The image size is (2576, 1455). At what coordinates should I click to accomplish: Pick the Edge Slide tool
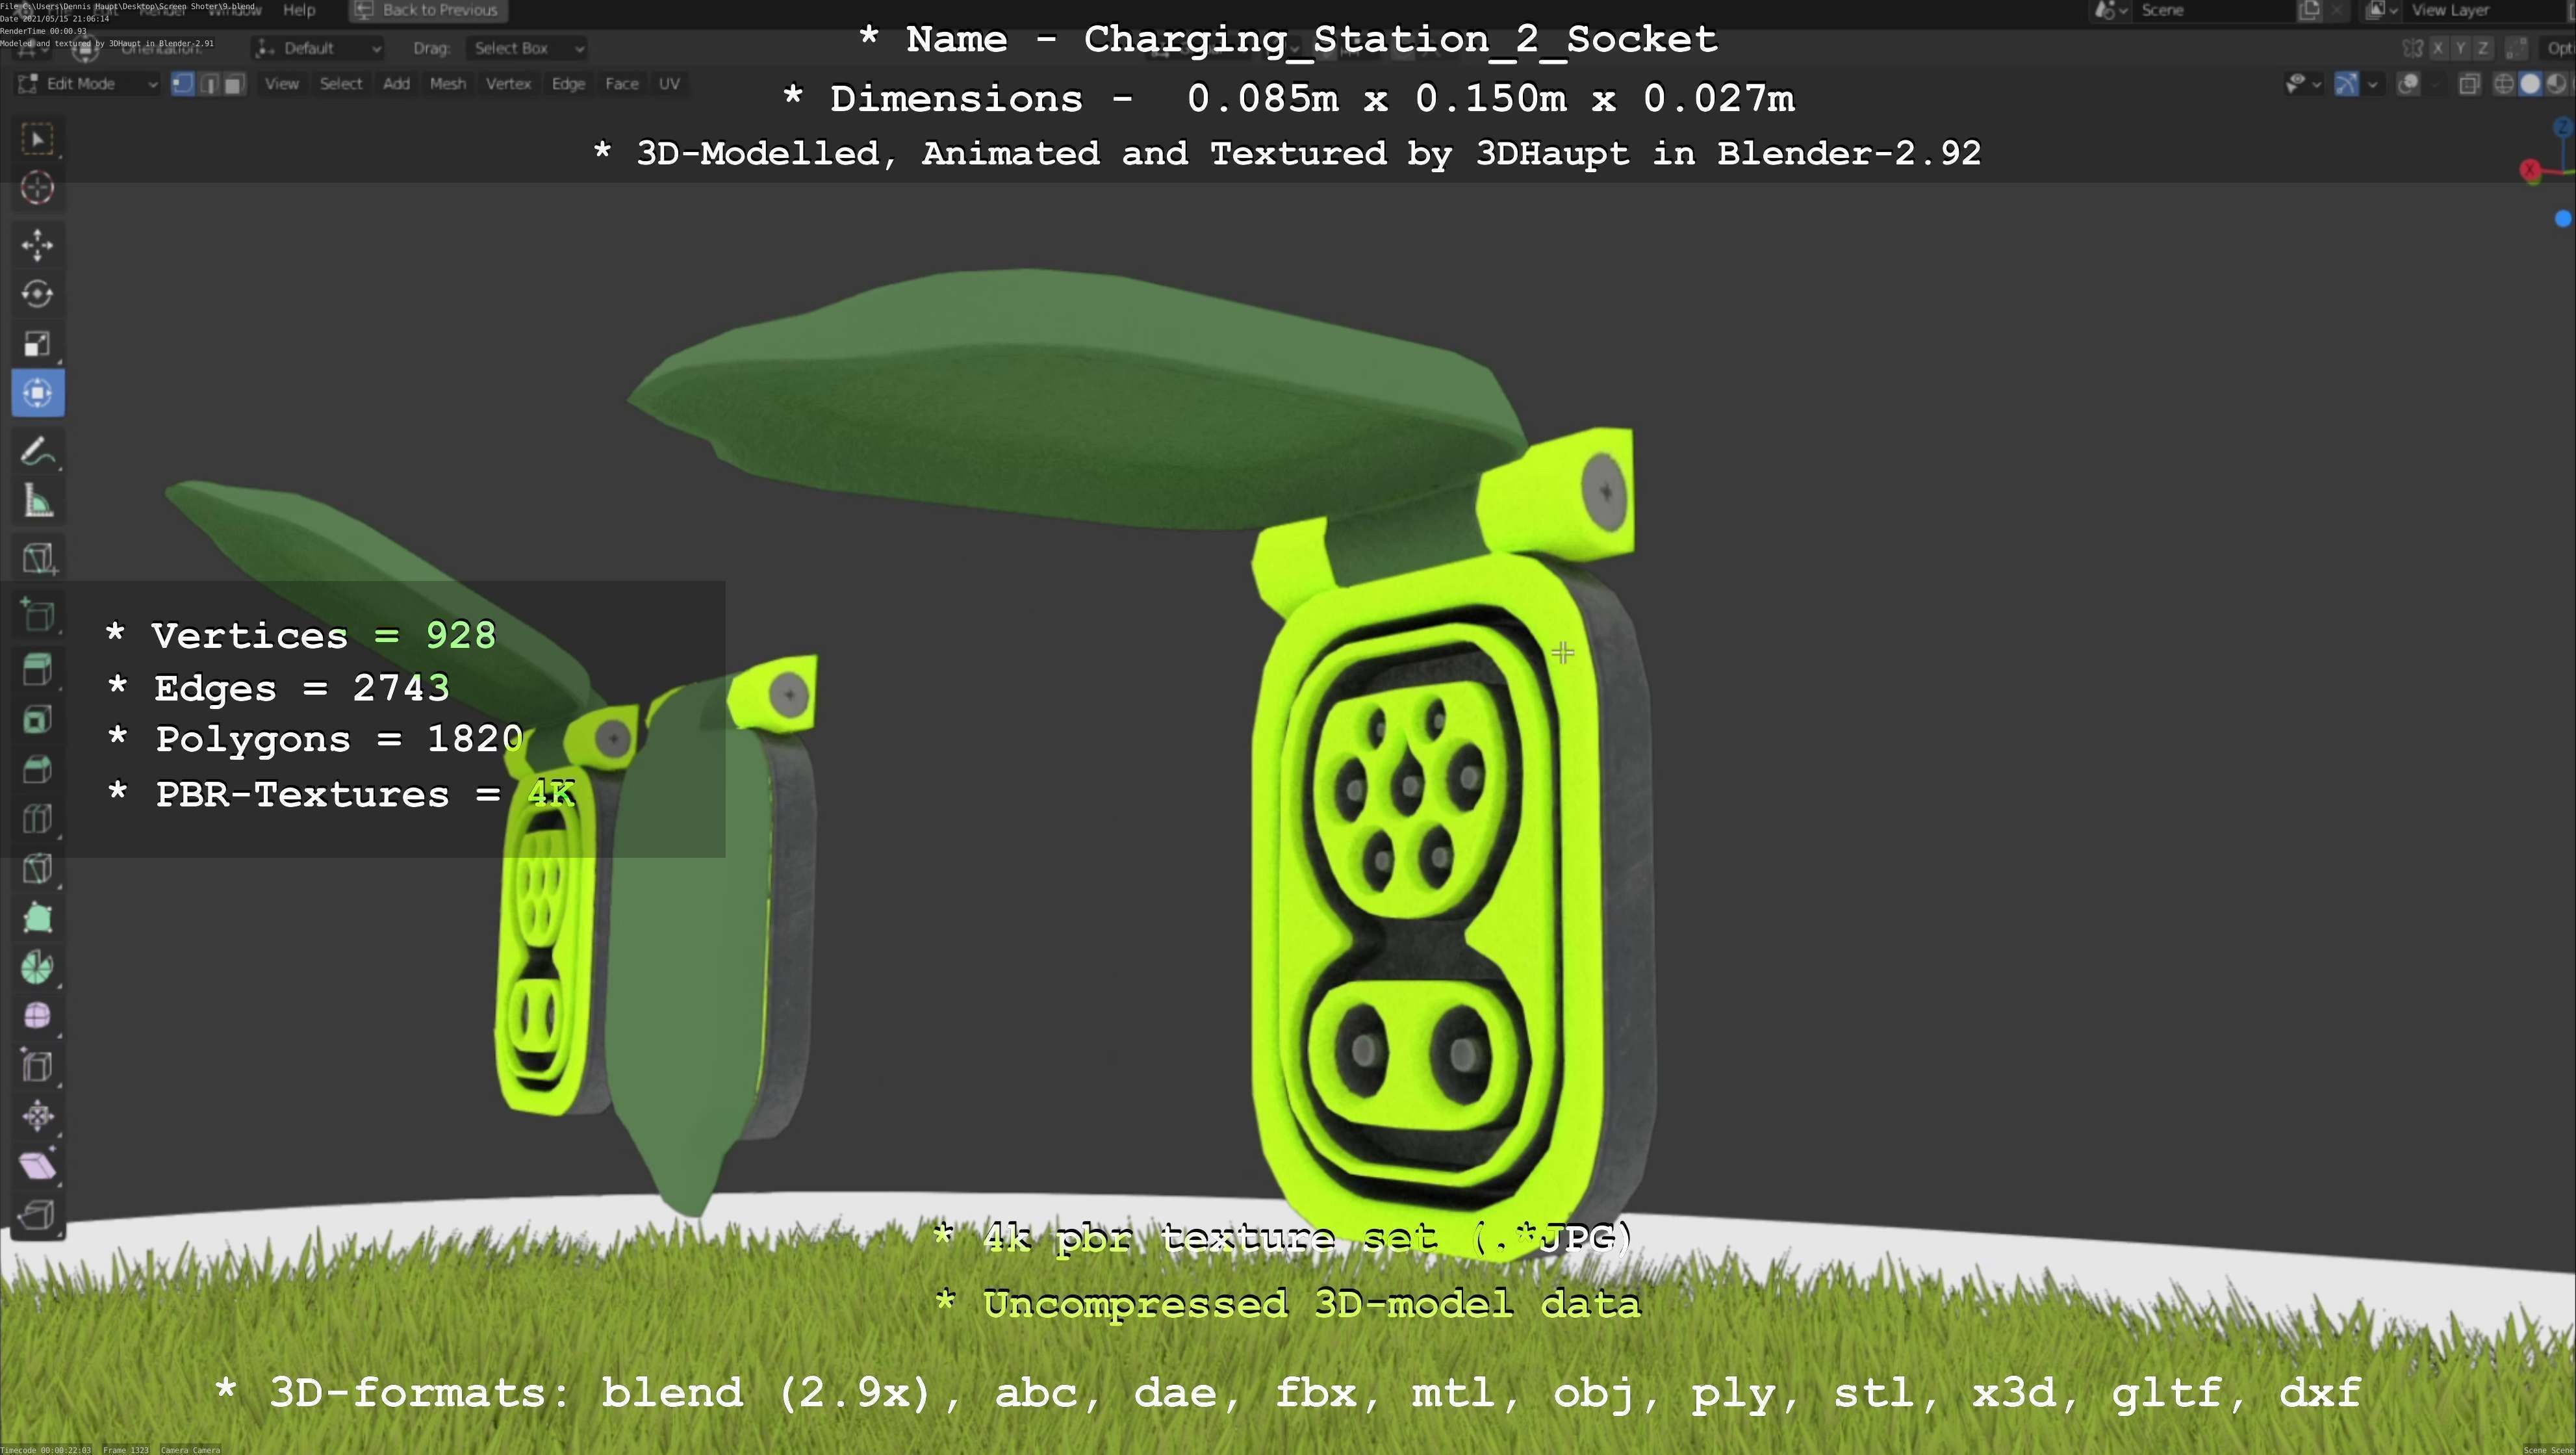pyautogui.click(x=38, y=1066)
